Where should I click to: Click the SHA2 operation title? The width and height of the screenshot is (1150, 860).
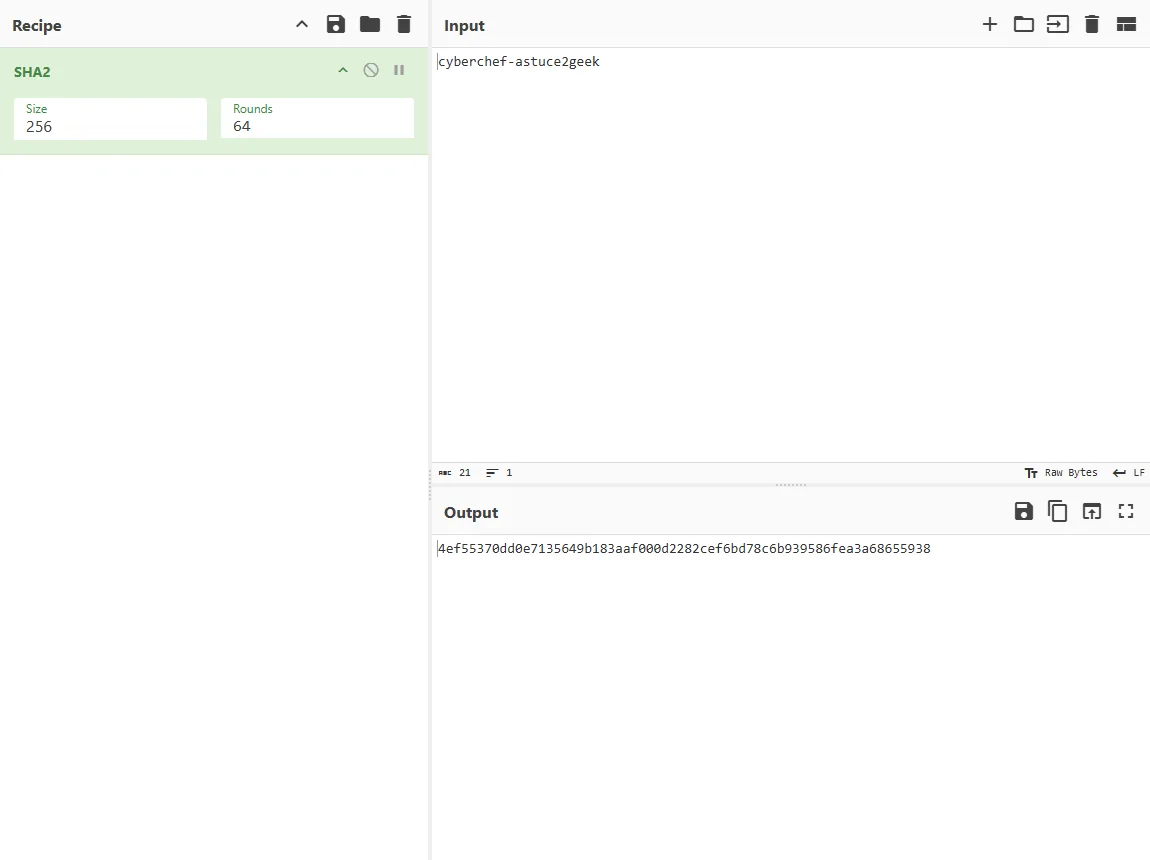[32, 72]
